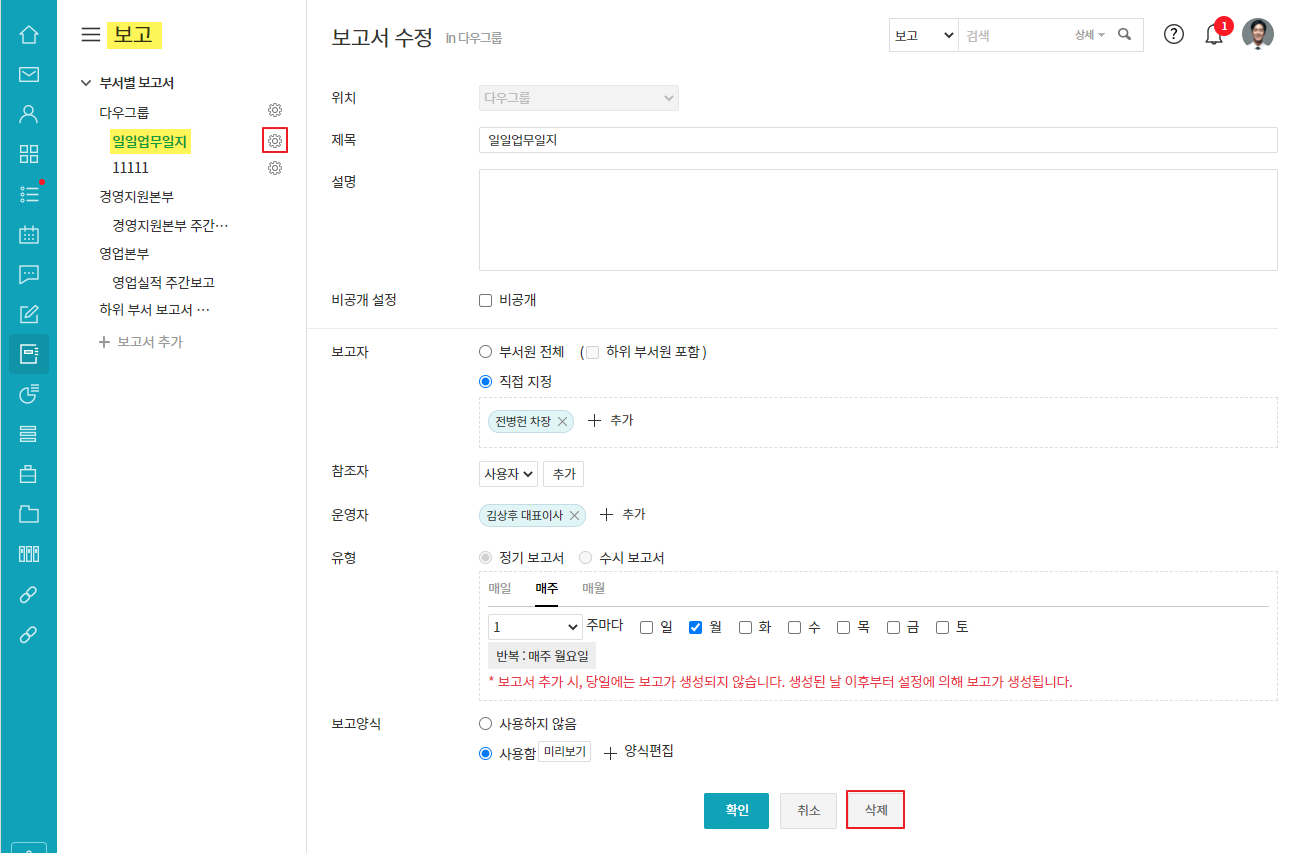
Task: Open the 사용자 dropdown for 참조자
Action: tap(508, 474)
